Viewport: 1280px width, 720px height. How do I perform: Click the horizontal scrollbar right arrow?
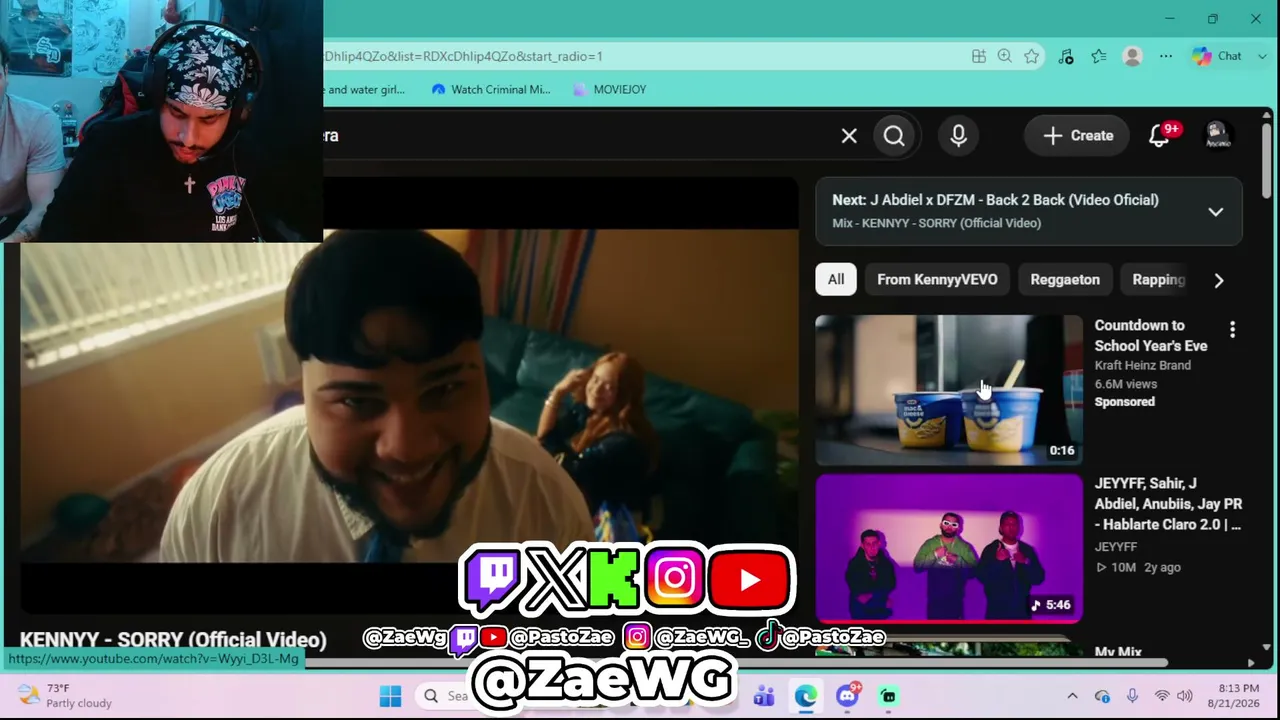click(1251, 662)
